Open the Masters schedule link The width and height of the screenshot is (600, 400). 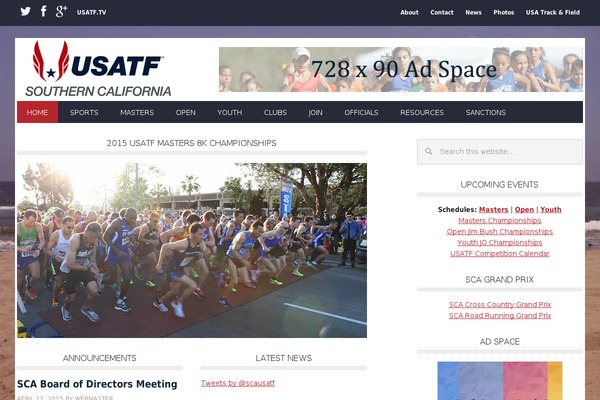(x=493, y=209)
